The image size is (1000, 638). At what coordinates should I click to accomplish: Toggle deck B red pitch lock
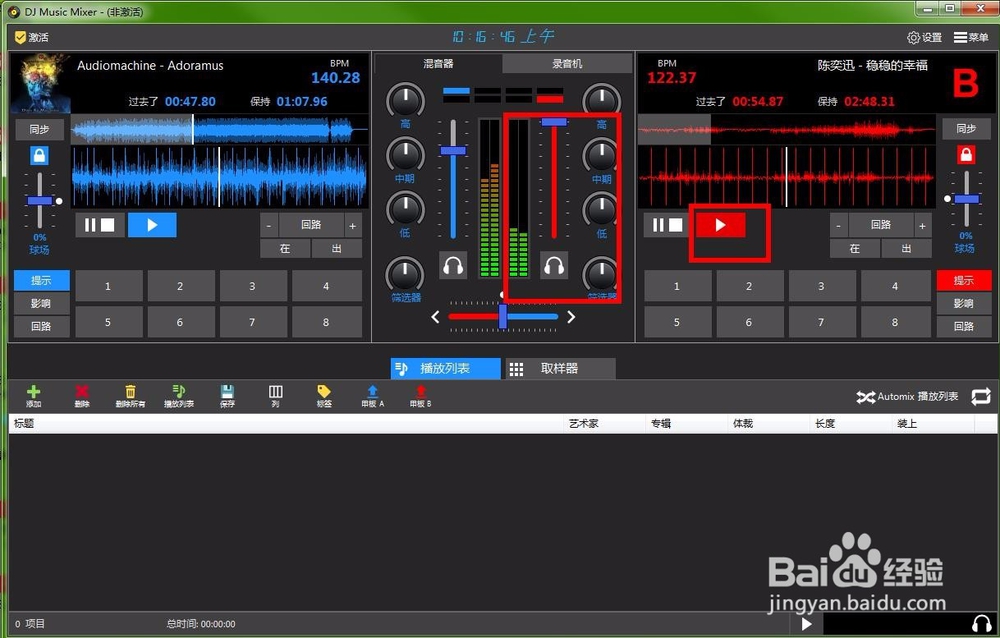click(x=966, y=154)
